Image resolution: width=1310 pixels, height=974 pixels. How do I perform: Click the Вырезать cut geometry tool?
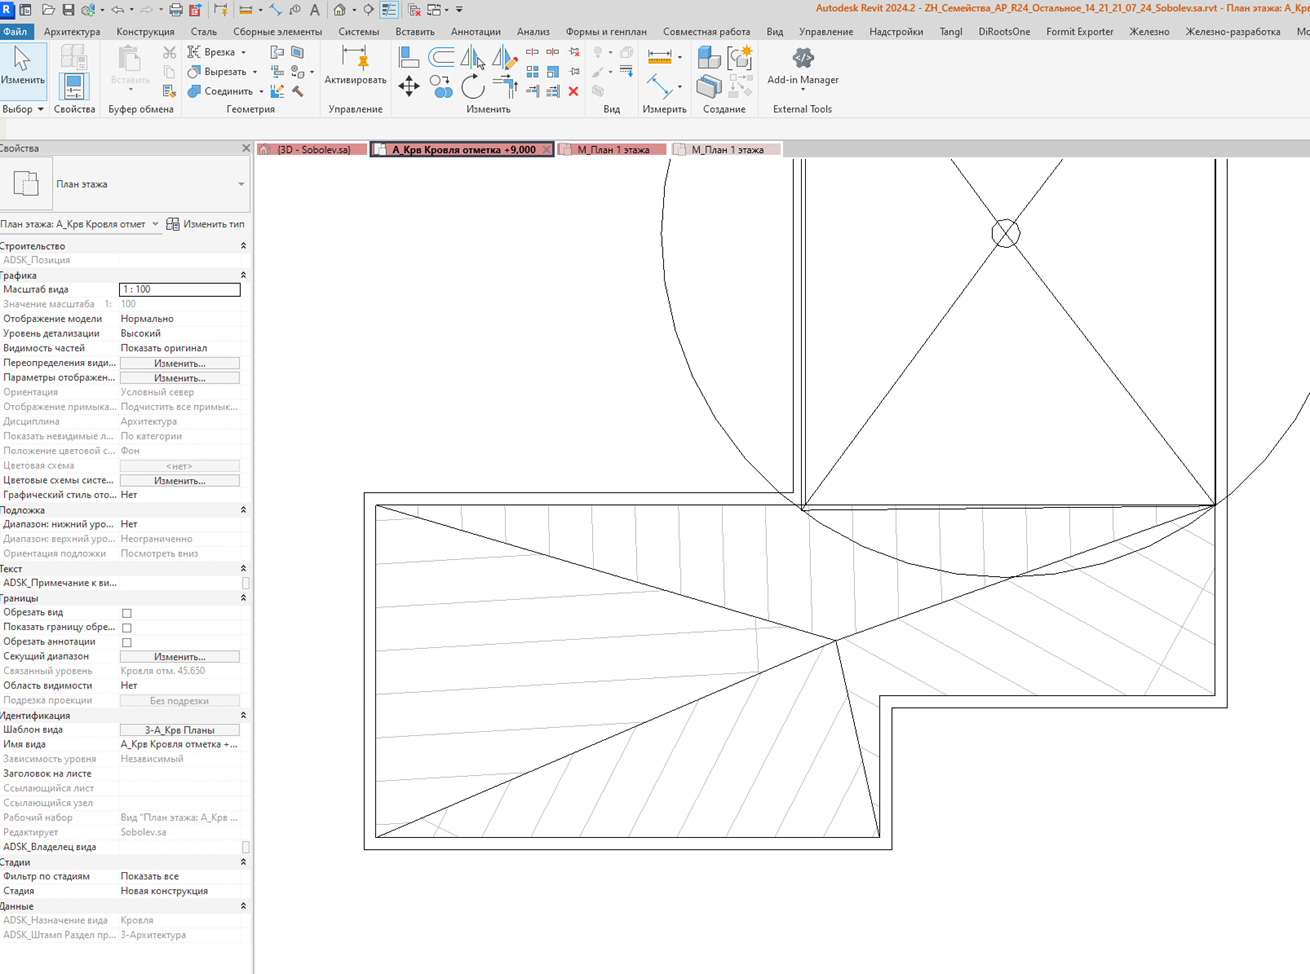tap(222, 72)
